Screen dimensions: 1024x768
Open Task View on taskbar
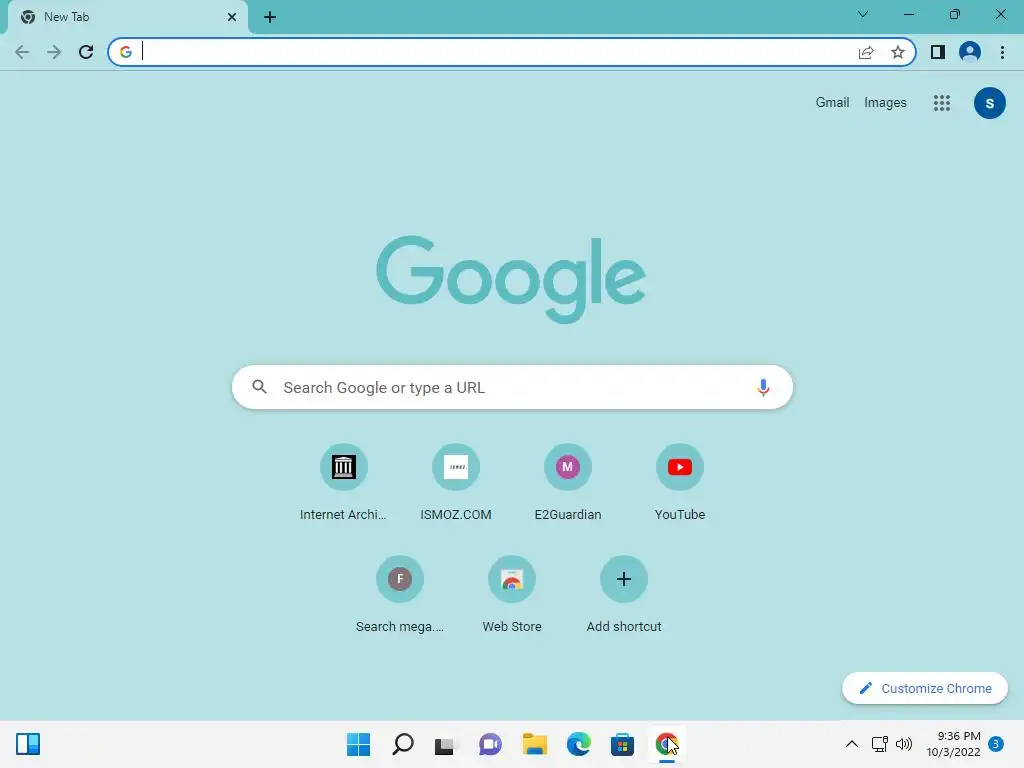coord(446,745)
